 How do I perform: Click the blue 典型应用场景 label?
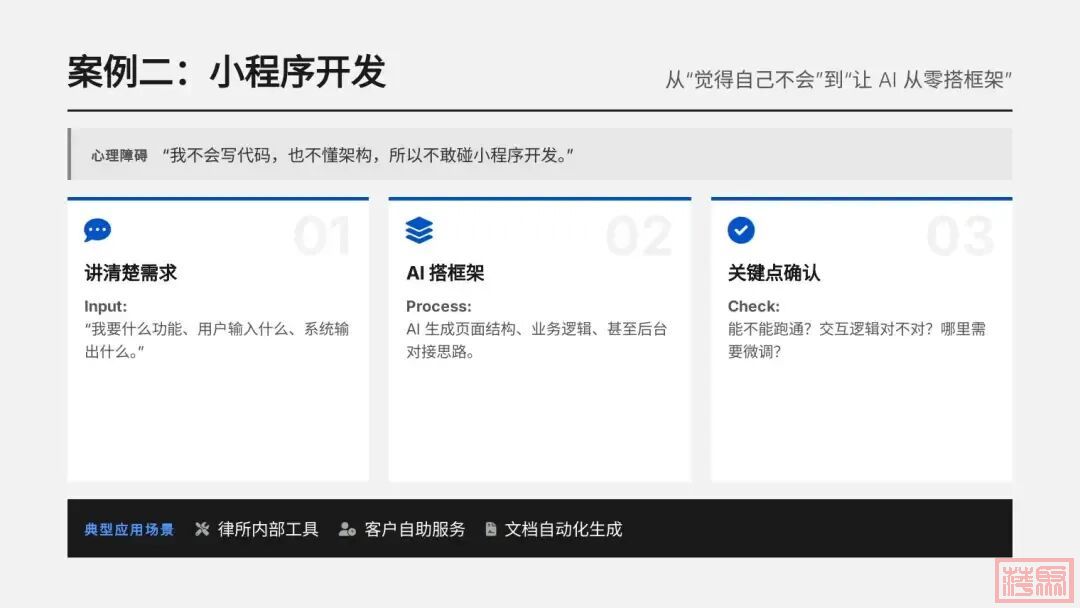129,529
